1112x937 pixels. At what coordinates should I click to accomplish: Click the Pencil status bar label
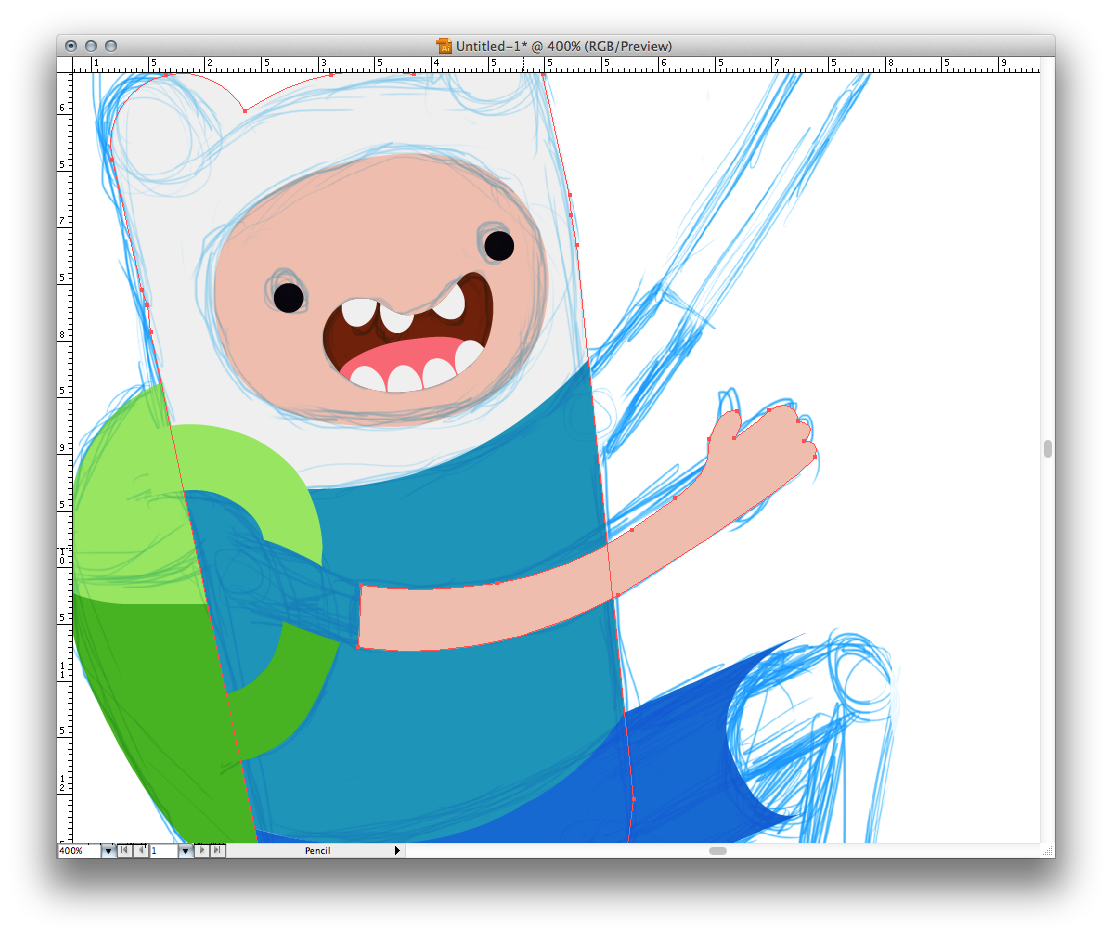coord(317,851)
